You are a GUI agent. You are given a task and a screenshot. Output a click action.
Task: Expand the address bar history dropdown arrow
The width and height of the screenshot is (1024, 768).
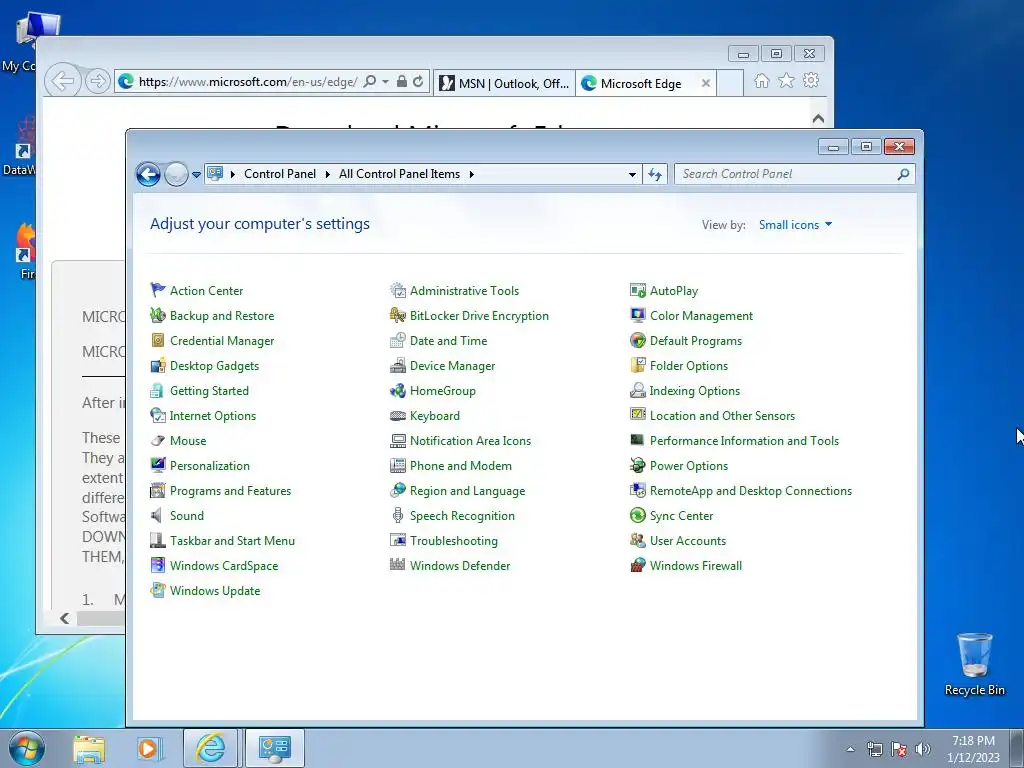[632, 174]
